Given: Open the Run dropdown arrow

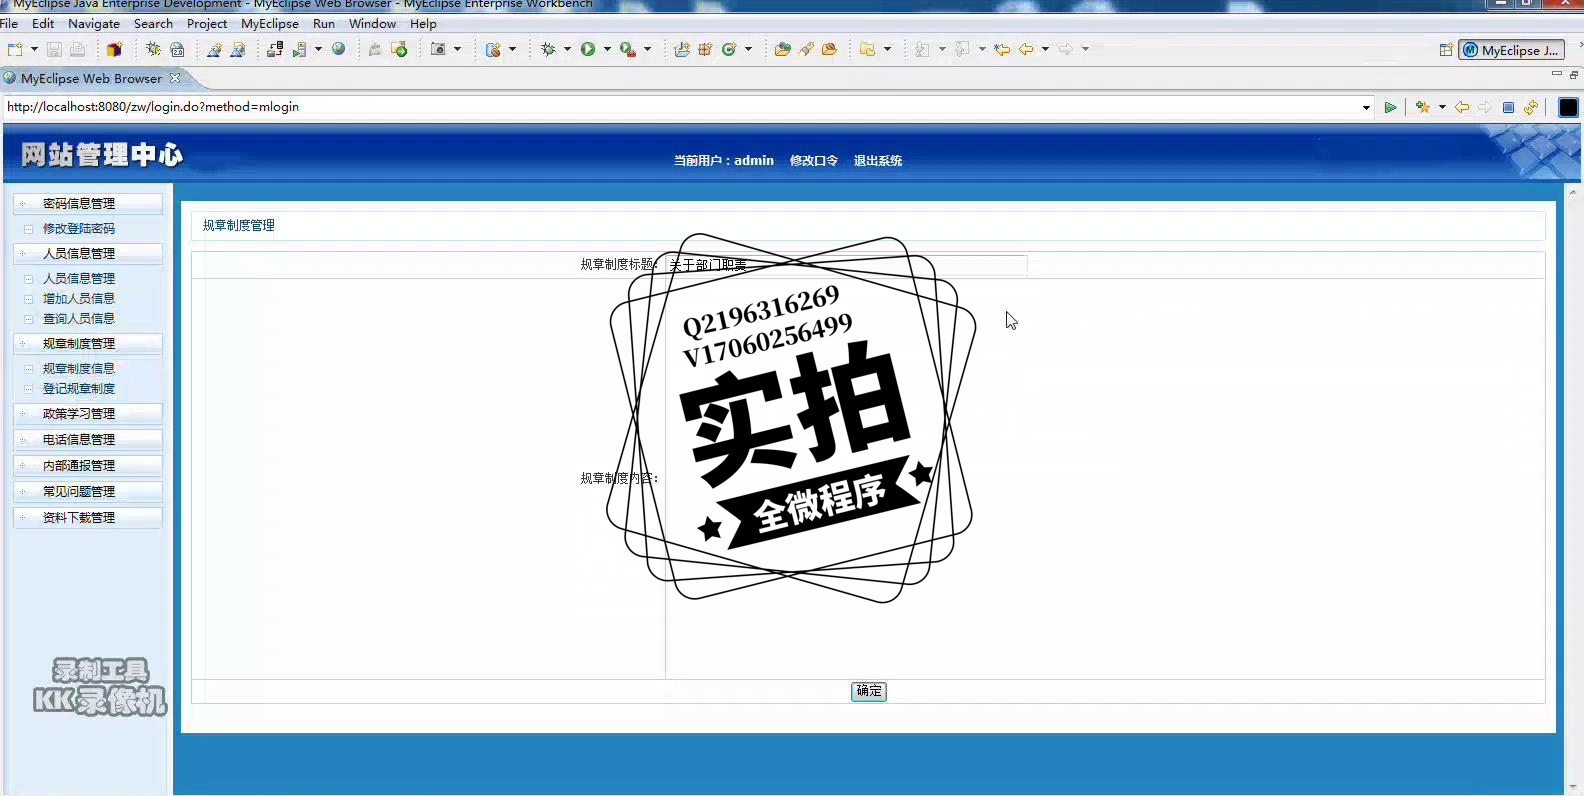Looking at the screenshot, I should pyautogui.click(x=607, y=49).
